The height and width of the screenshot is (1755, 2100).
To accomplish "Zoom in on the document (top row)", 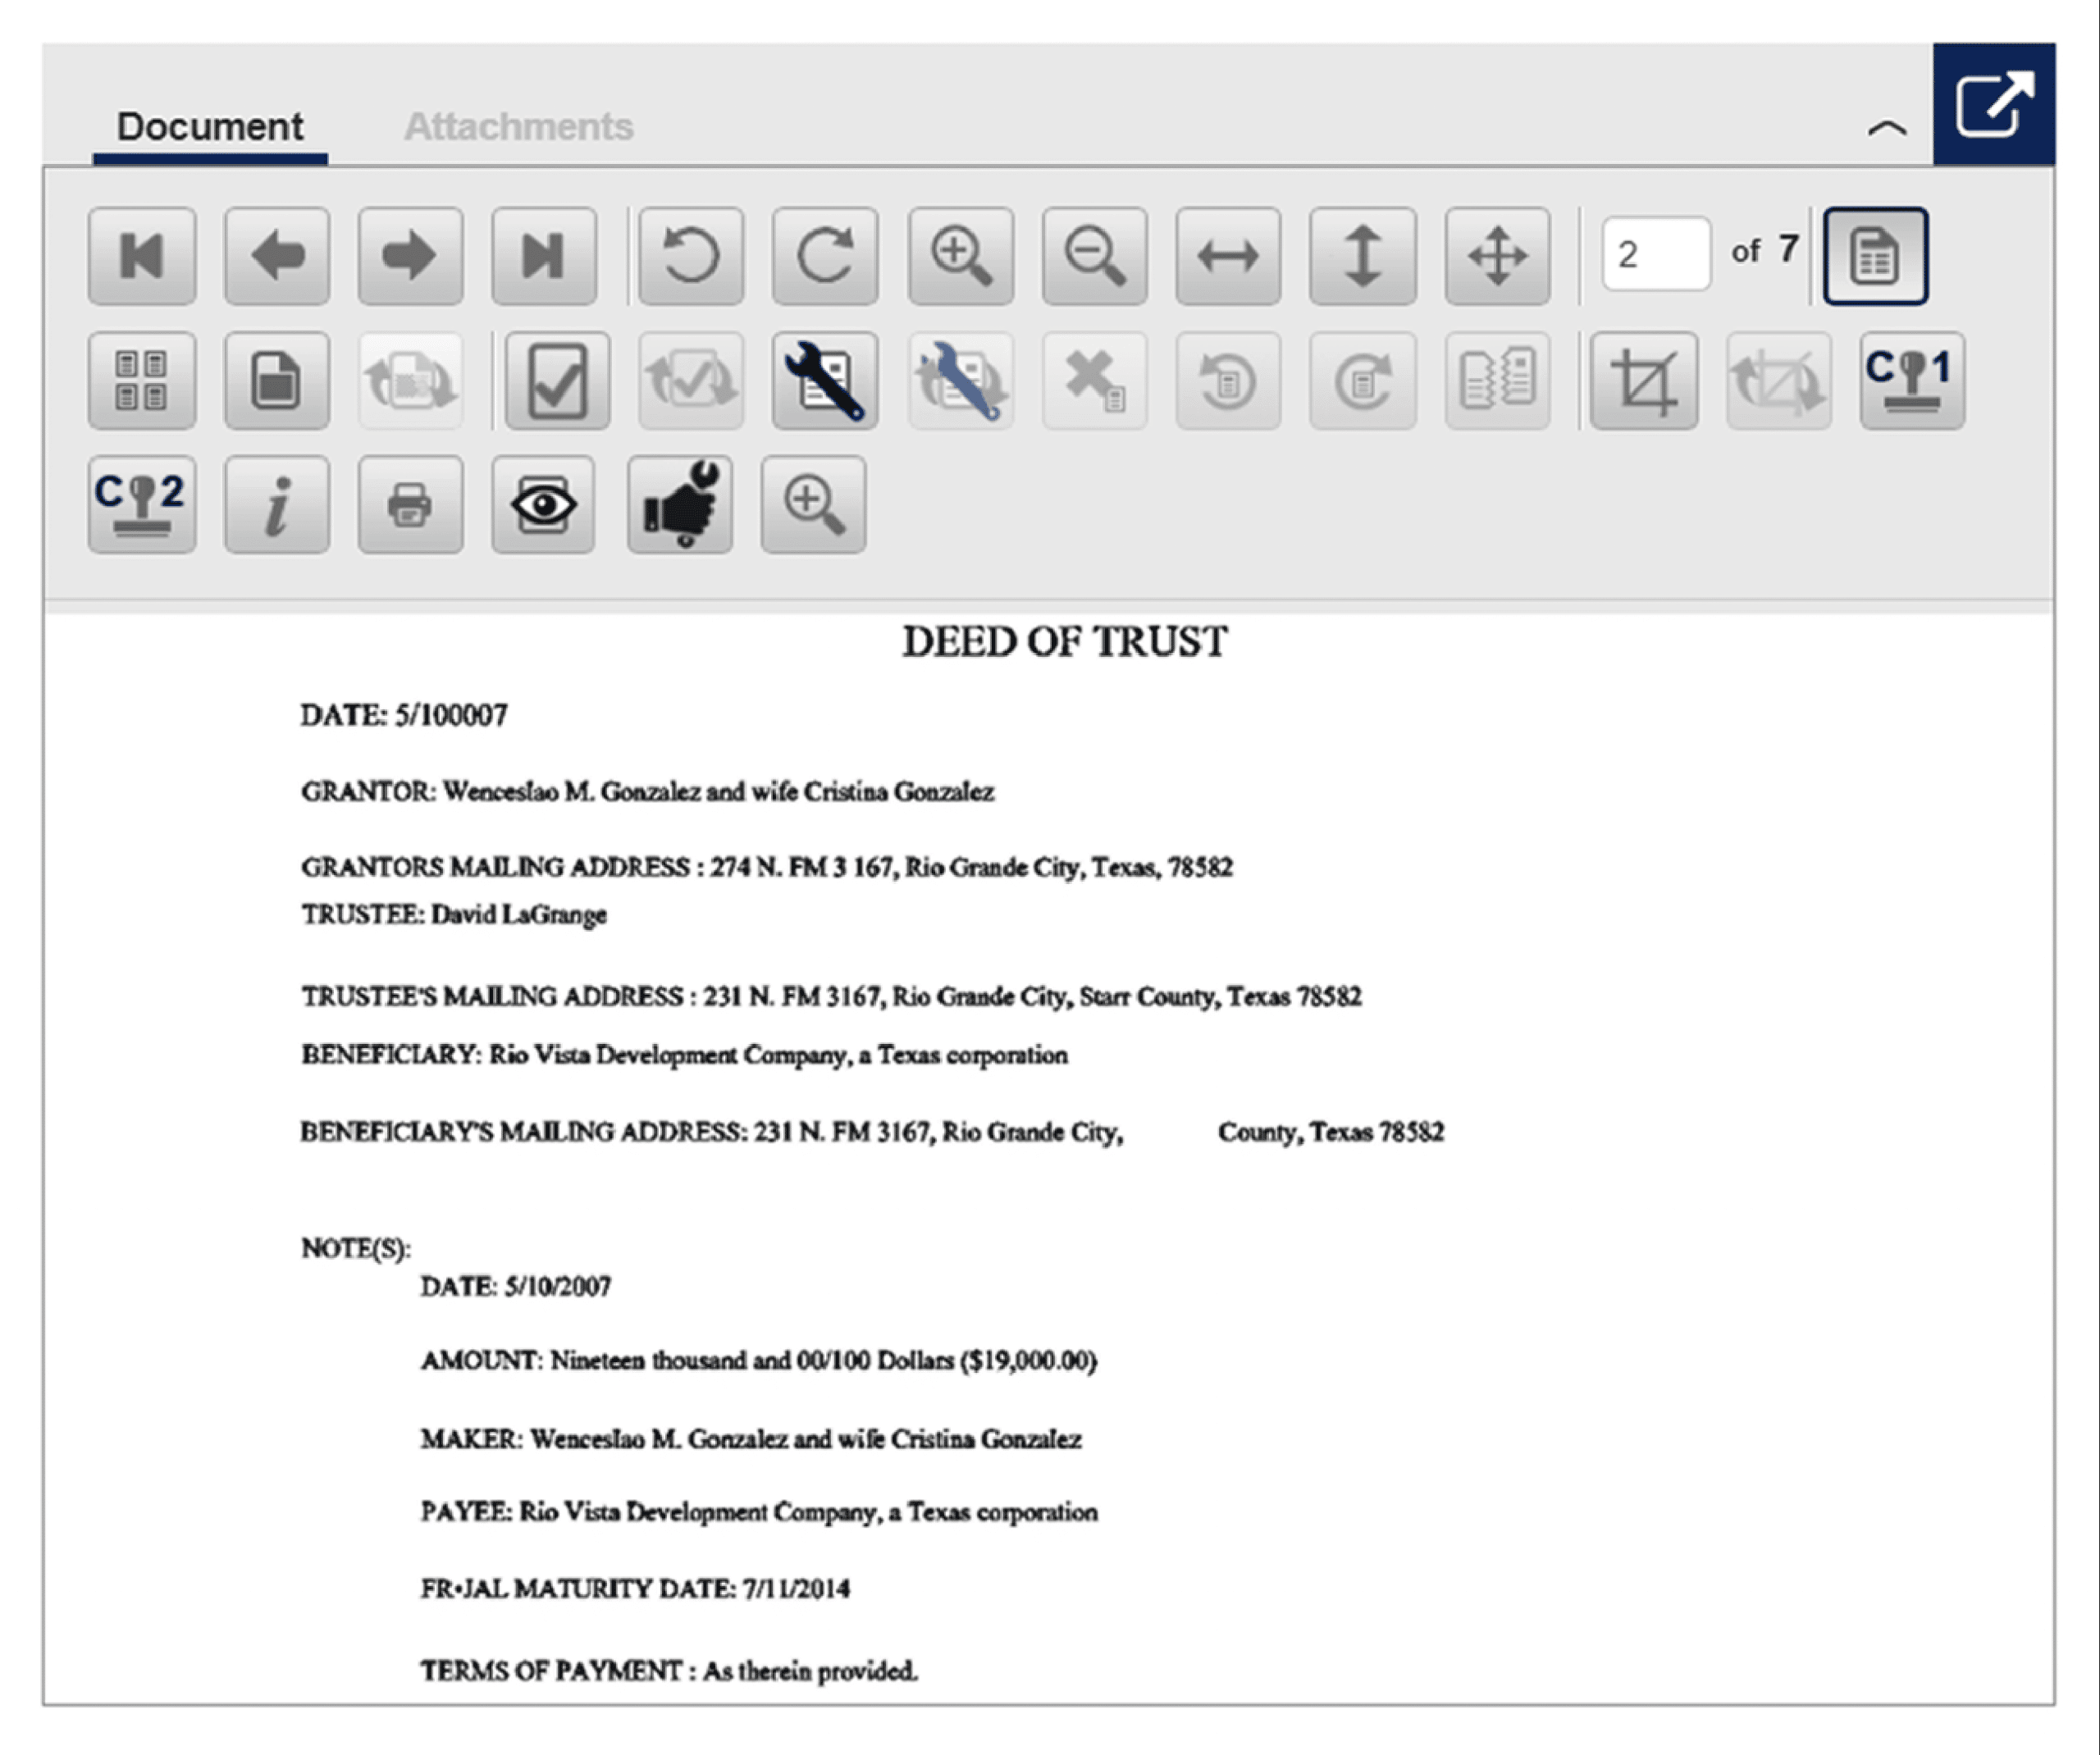I will coord(960,256).
